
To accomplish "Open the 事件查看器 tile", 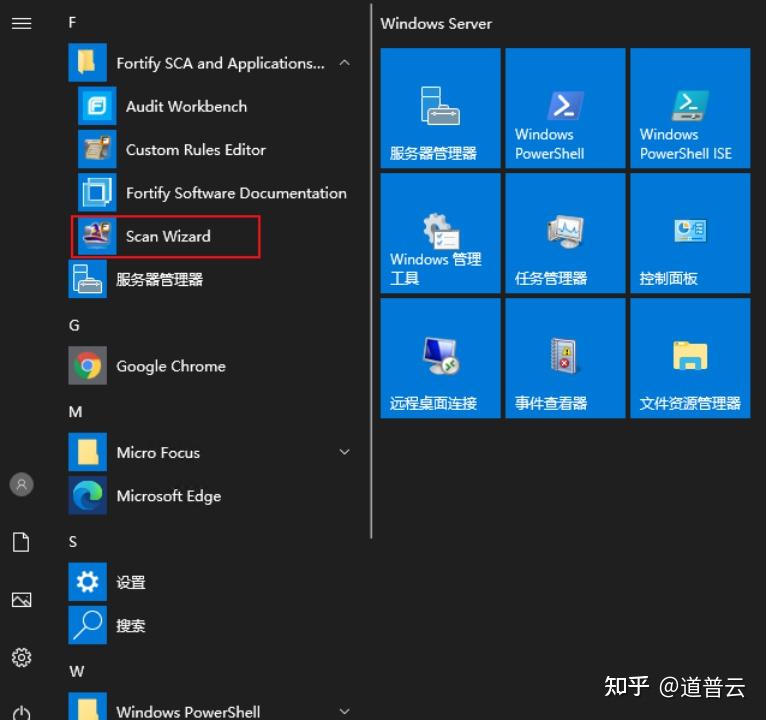I will coord(565,358).
